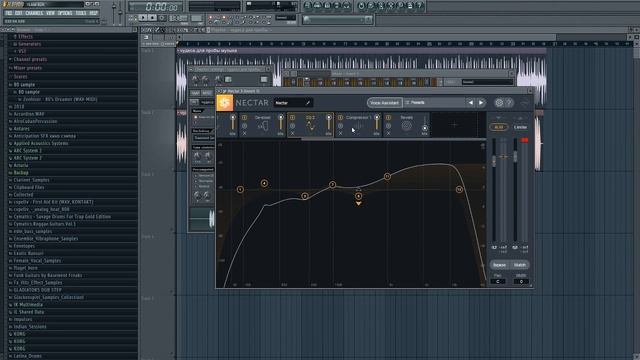Toggle De-esser module power
The width and height of the screenshot is (640, 360).
coord(244,118)
